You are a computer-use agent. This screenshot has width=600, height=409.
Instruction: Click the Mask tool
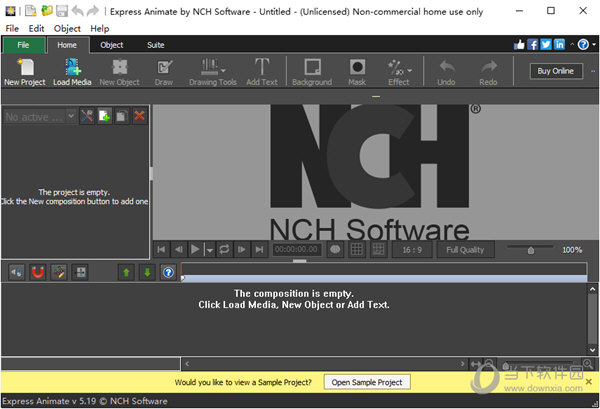pyautogui.click(x=357, y=72)
